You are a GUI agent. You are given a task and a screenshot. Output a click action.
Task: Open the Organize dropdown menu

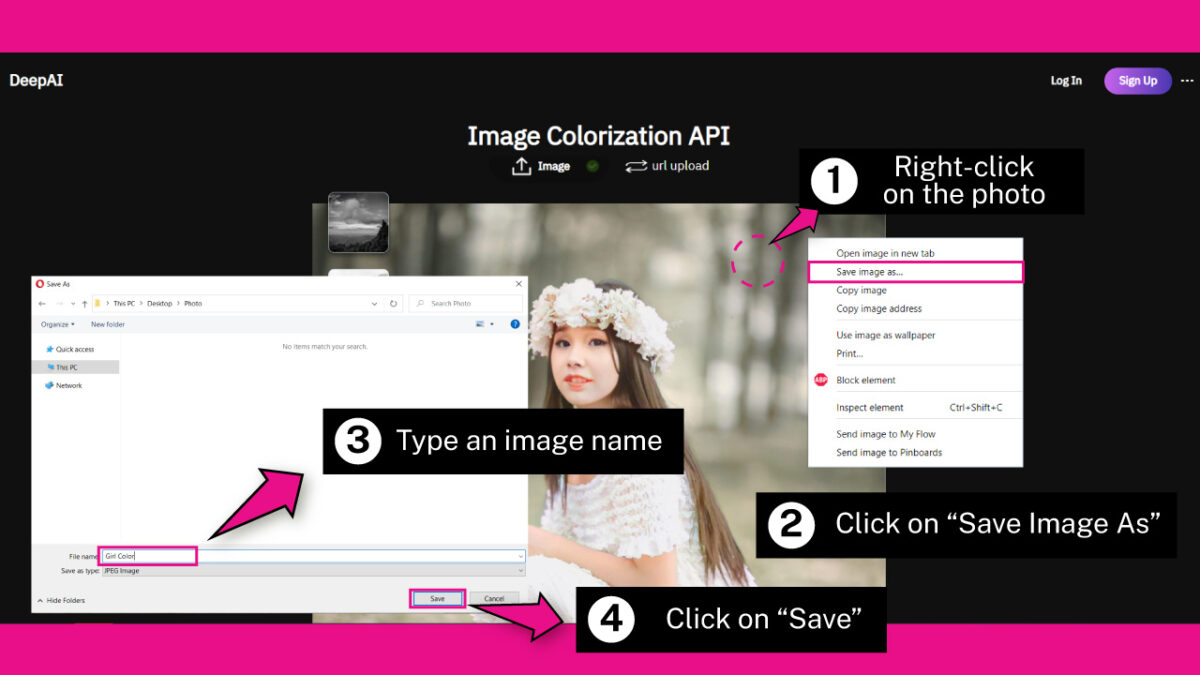click(x=58, y=323)
